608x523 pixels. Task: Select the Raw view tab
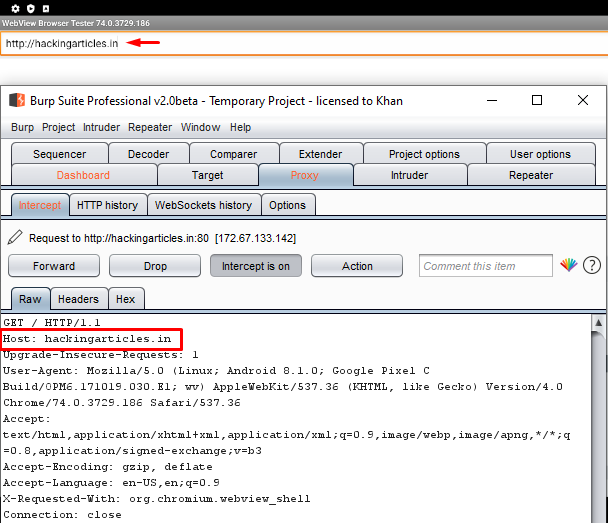(30, 299)
